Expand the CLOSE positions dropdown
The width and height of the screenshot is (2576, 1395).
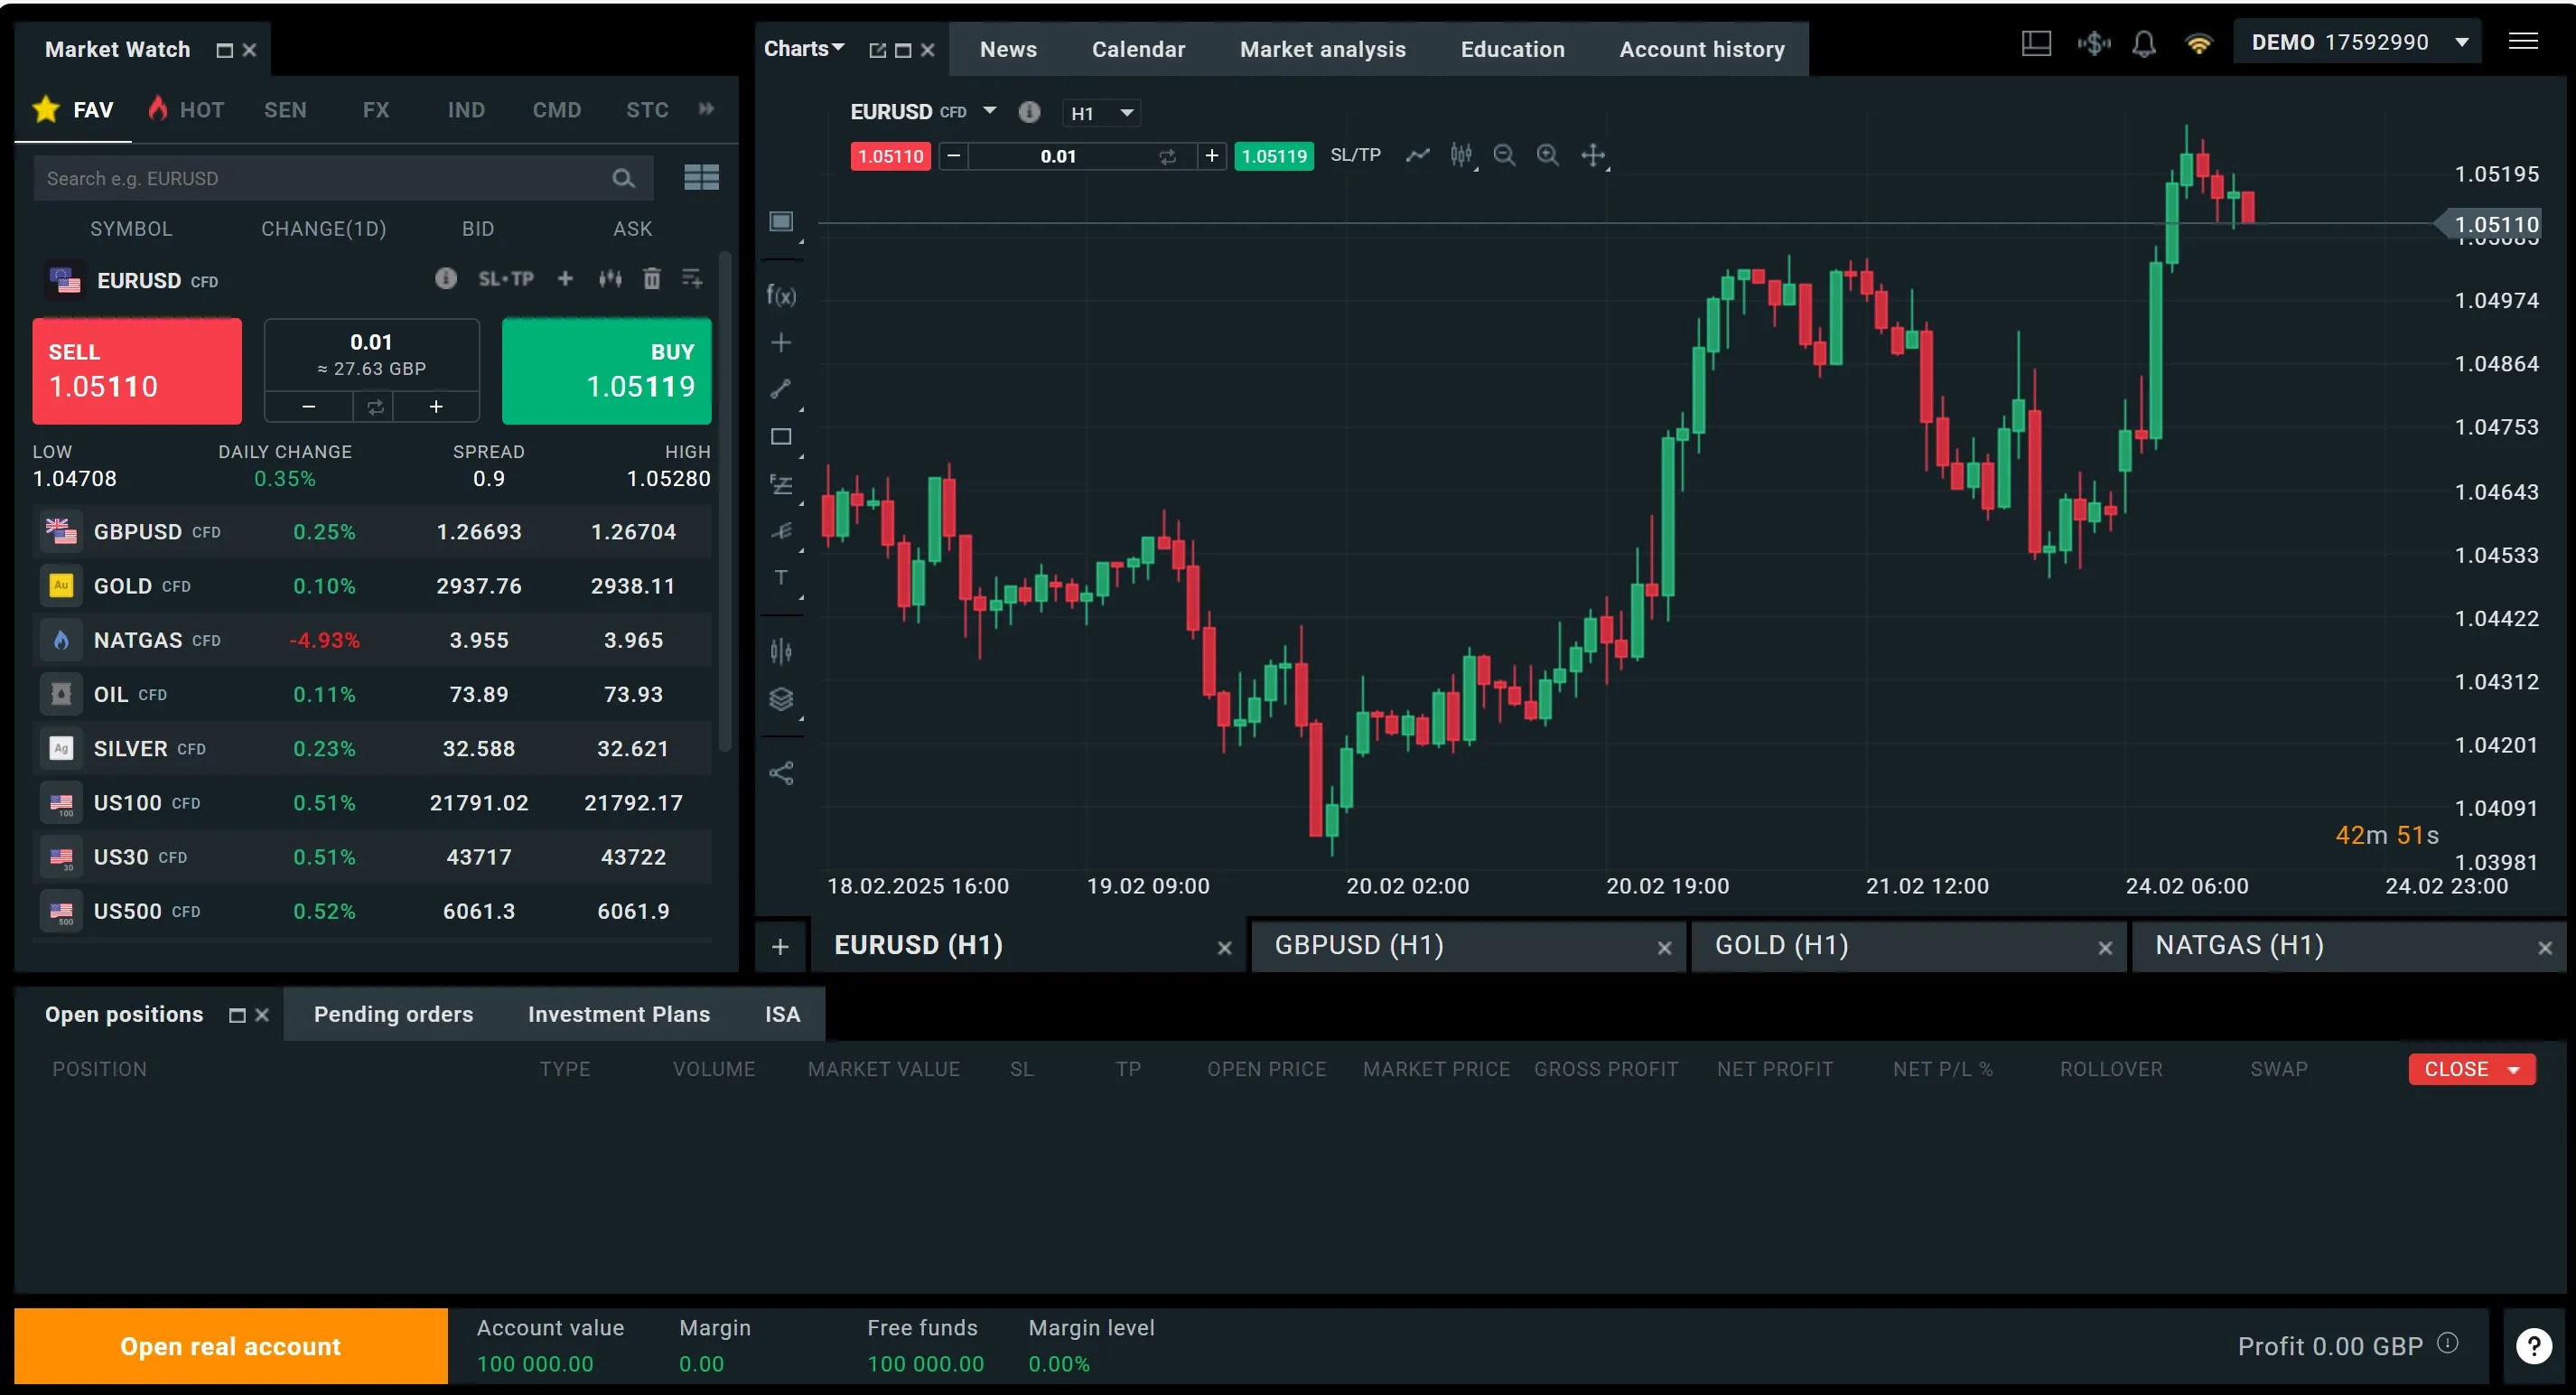coord(2513,1070)
